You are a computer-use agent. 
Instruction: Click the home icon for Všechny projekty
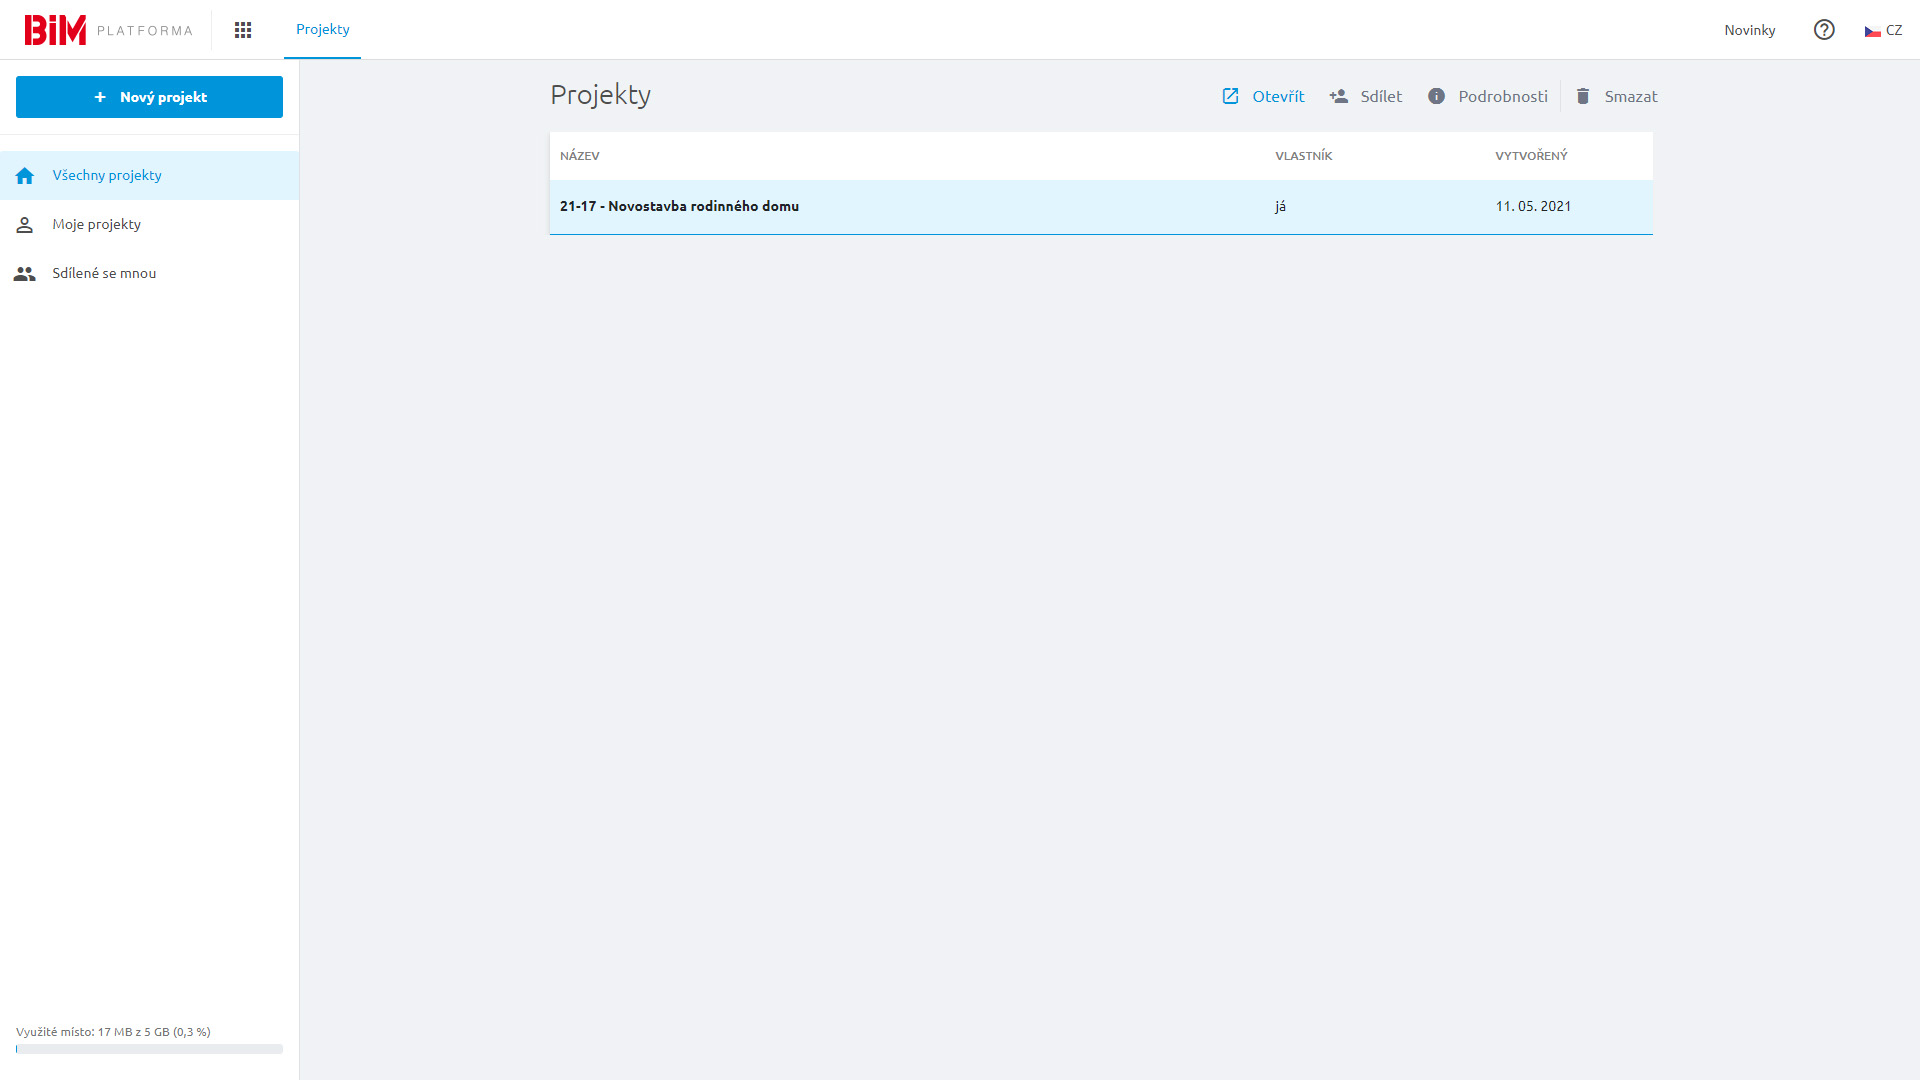(25, 176)
